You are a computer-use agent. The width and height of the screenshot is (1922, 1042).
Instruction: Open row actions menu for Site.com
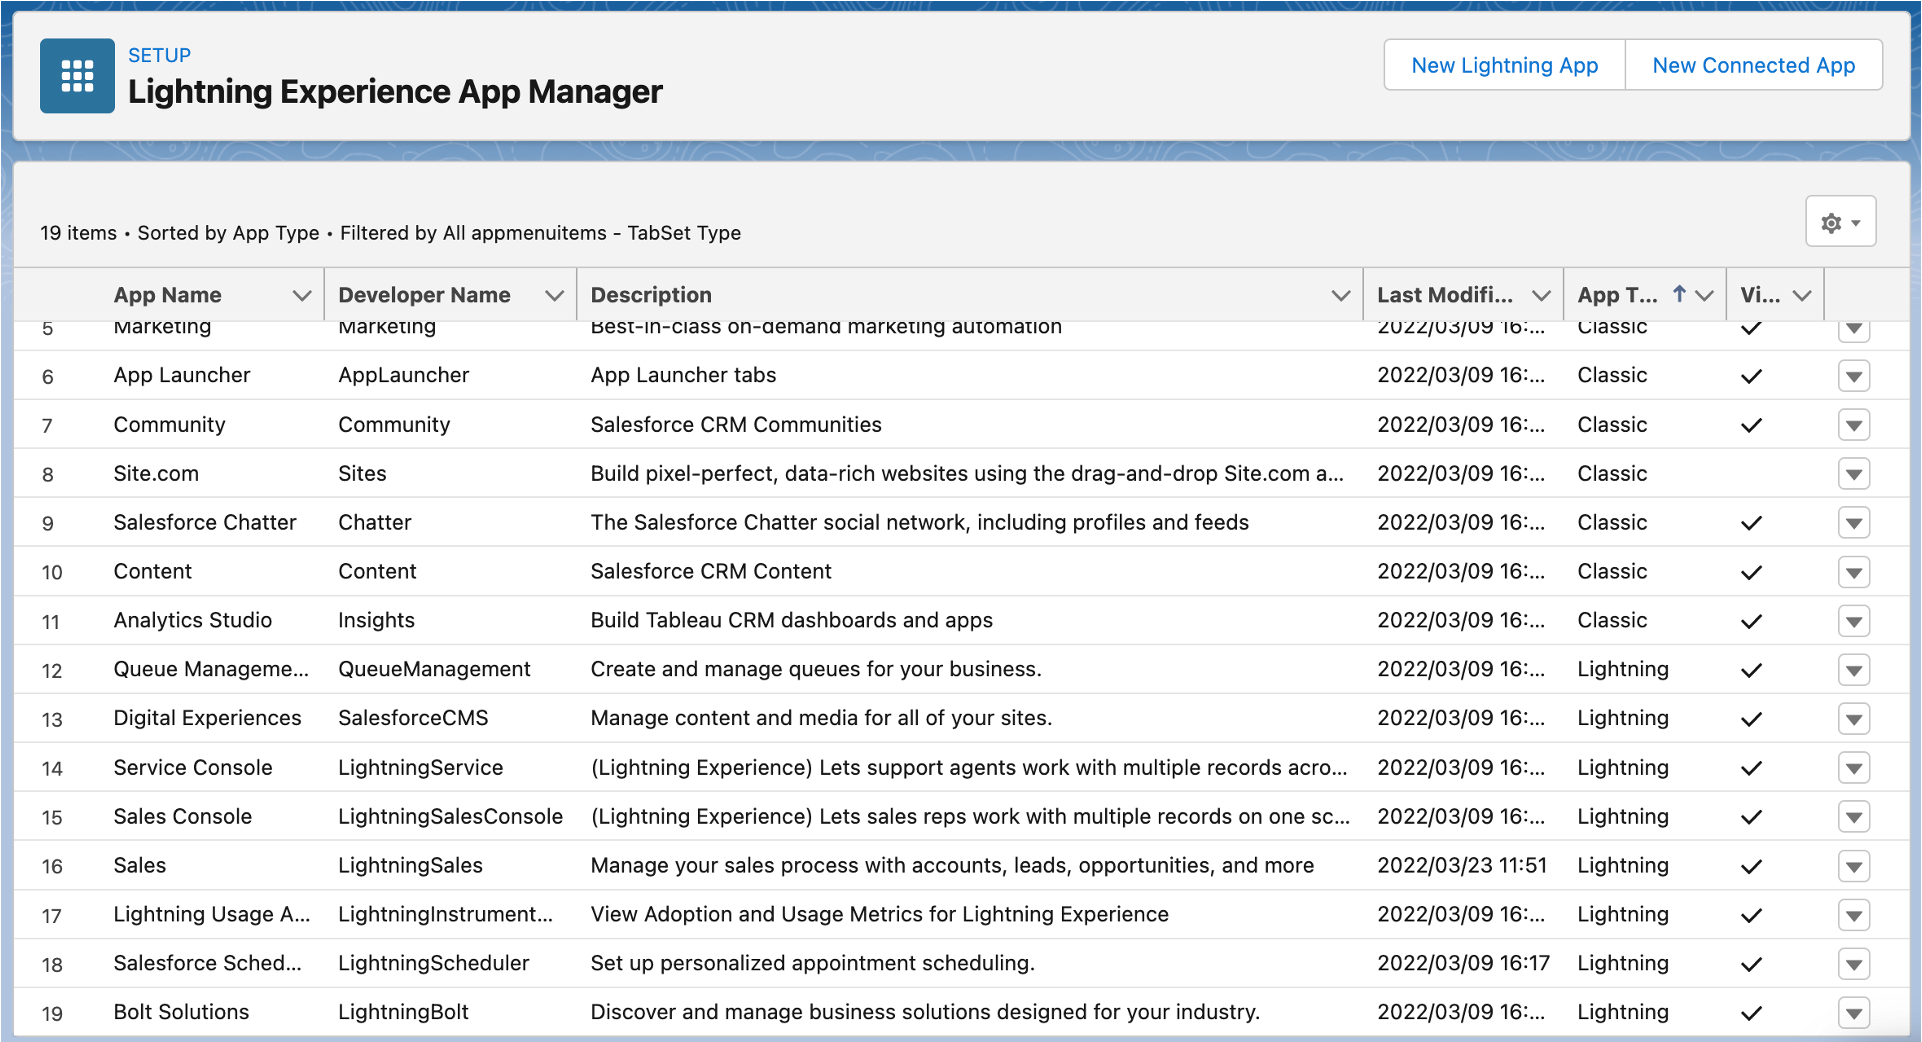point(1854,474)
